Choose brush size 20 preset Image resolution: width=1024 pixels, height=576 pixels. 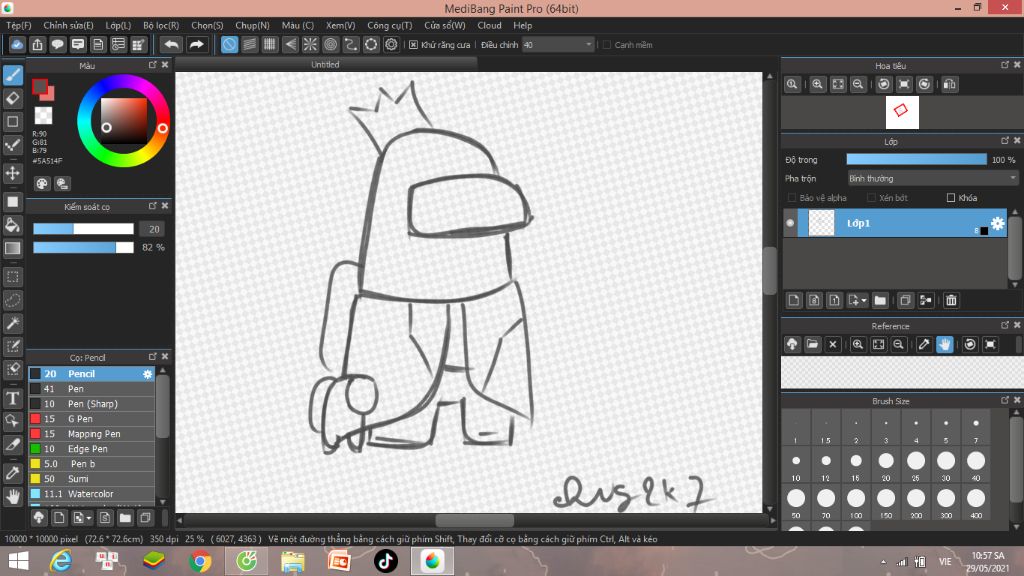coord(886,465)
